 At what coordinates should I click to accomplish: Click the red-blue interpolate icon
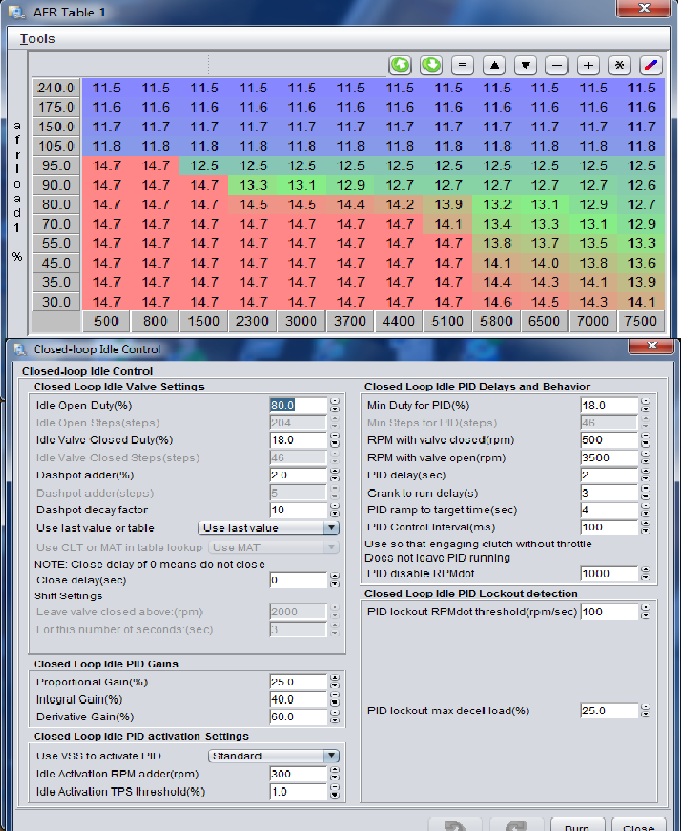click(651, 65)
